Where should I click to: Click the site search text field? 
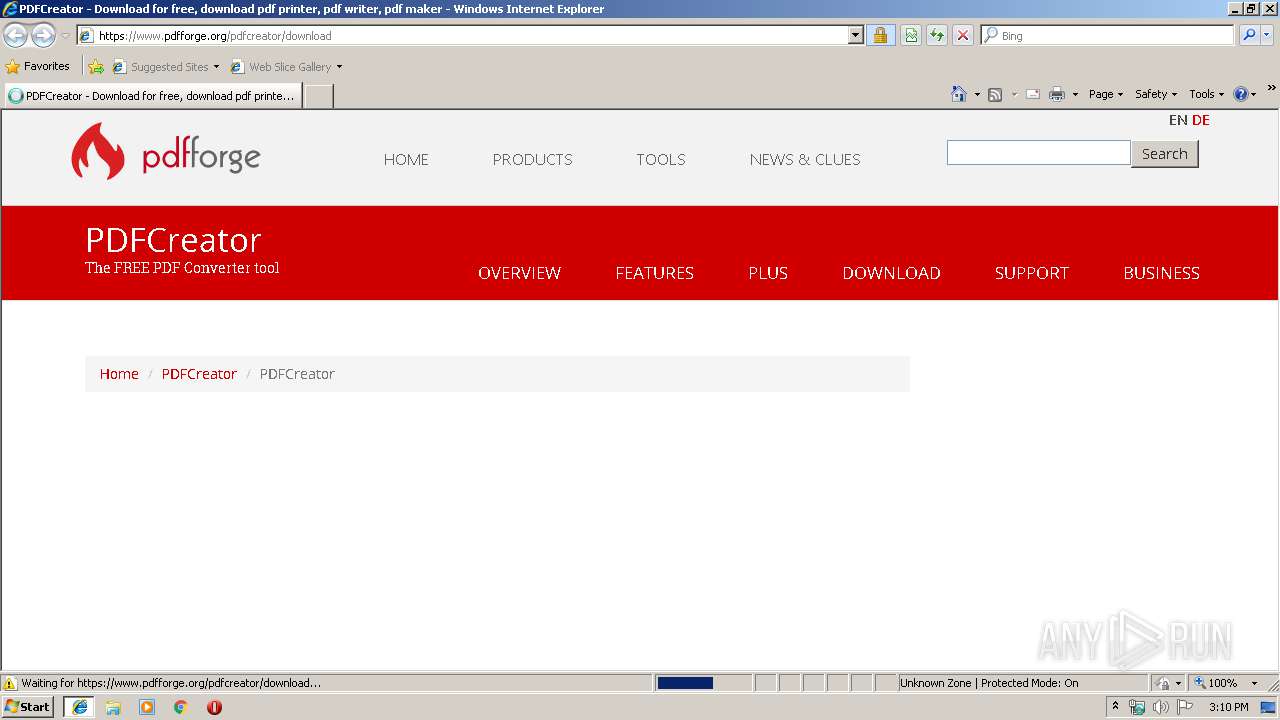pyautogui.click(x=1038, y=153)
